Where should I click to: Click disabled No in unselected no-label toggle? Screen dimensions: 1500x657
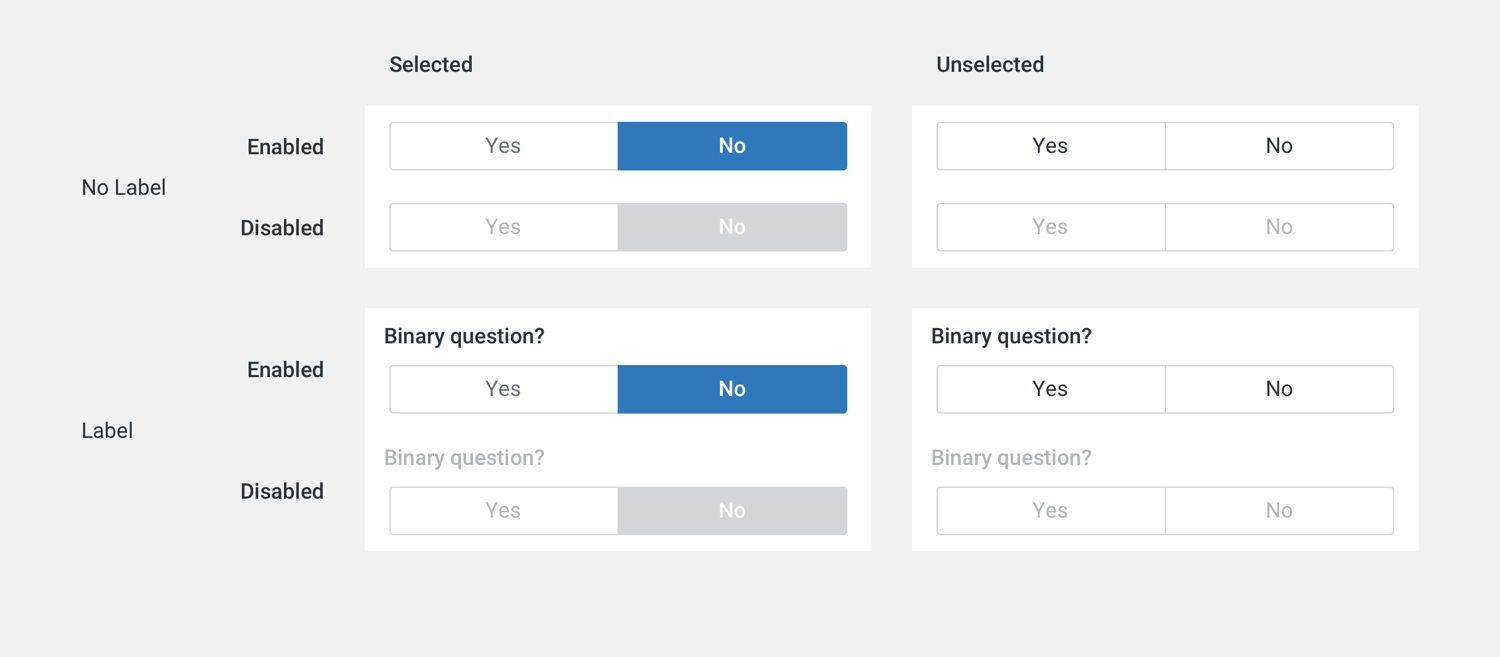click(x=1279, y=227)
